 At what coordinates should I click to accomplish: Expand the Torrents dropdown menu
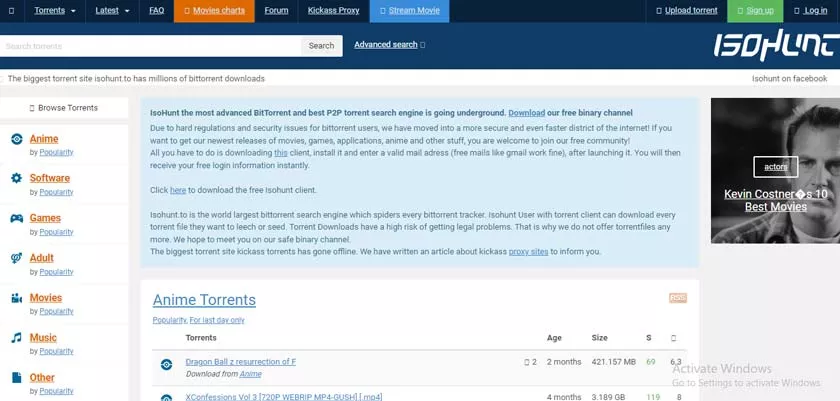click(55, 11)
